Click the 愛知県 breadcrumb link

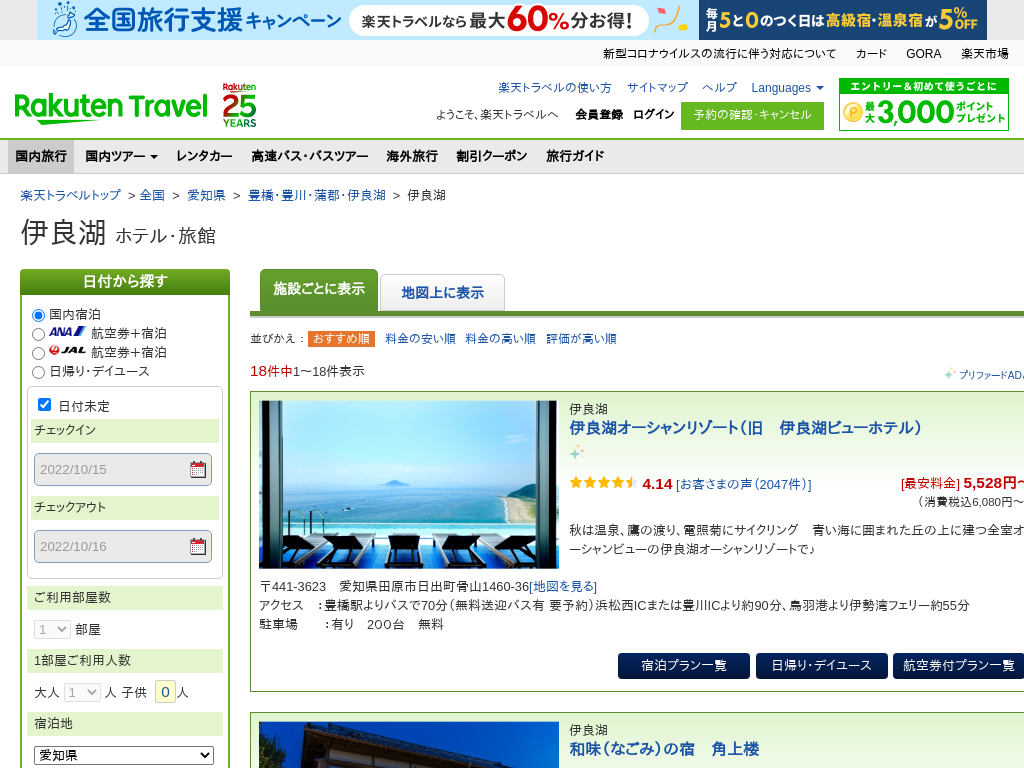pos(206,195)
